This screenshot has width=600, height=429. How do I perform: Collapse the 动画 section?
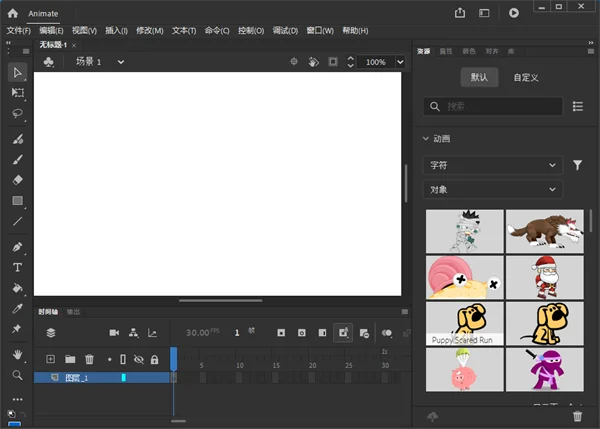pyautogui.click(x=426, y=139)
